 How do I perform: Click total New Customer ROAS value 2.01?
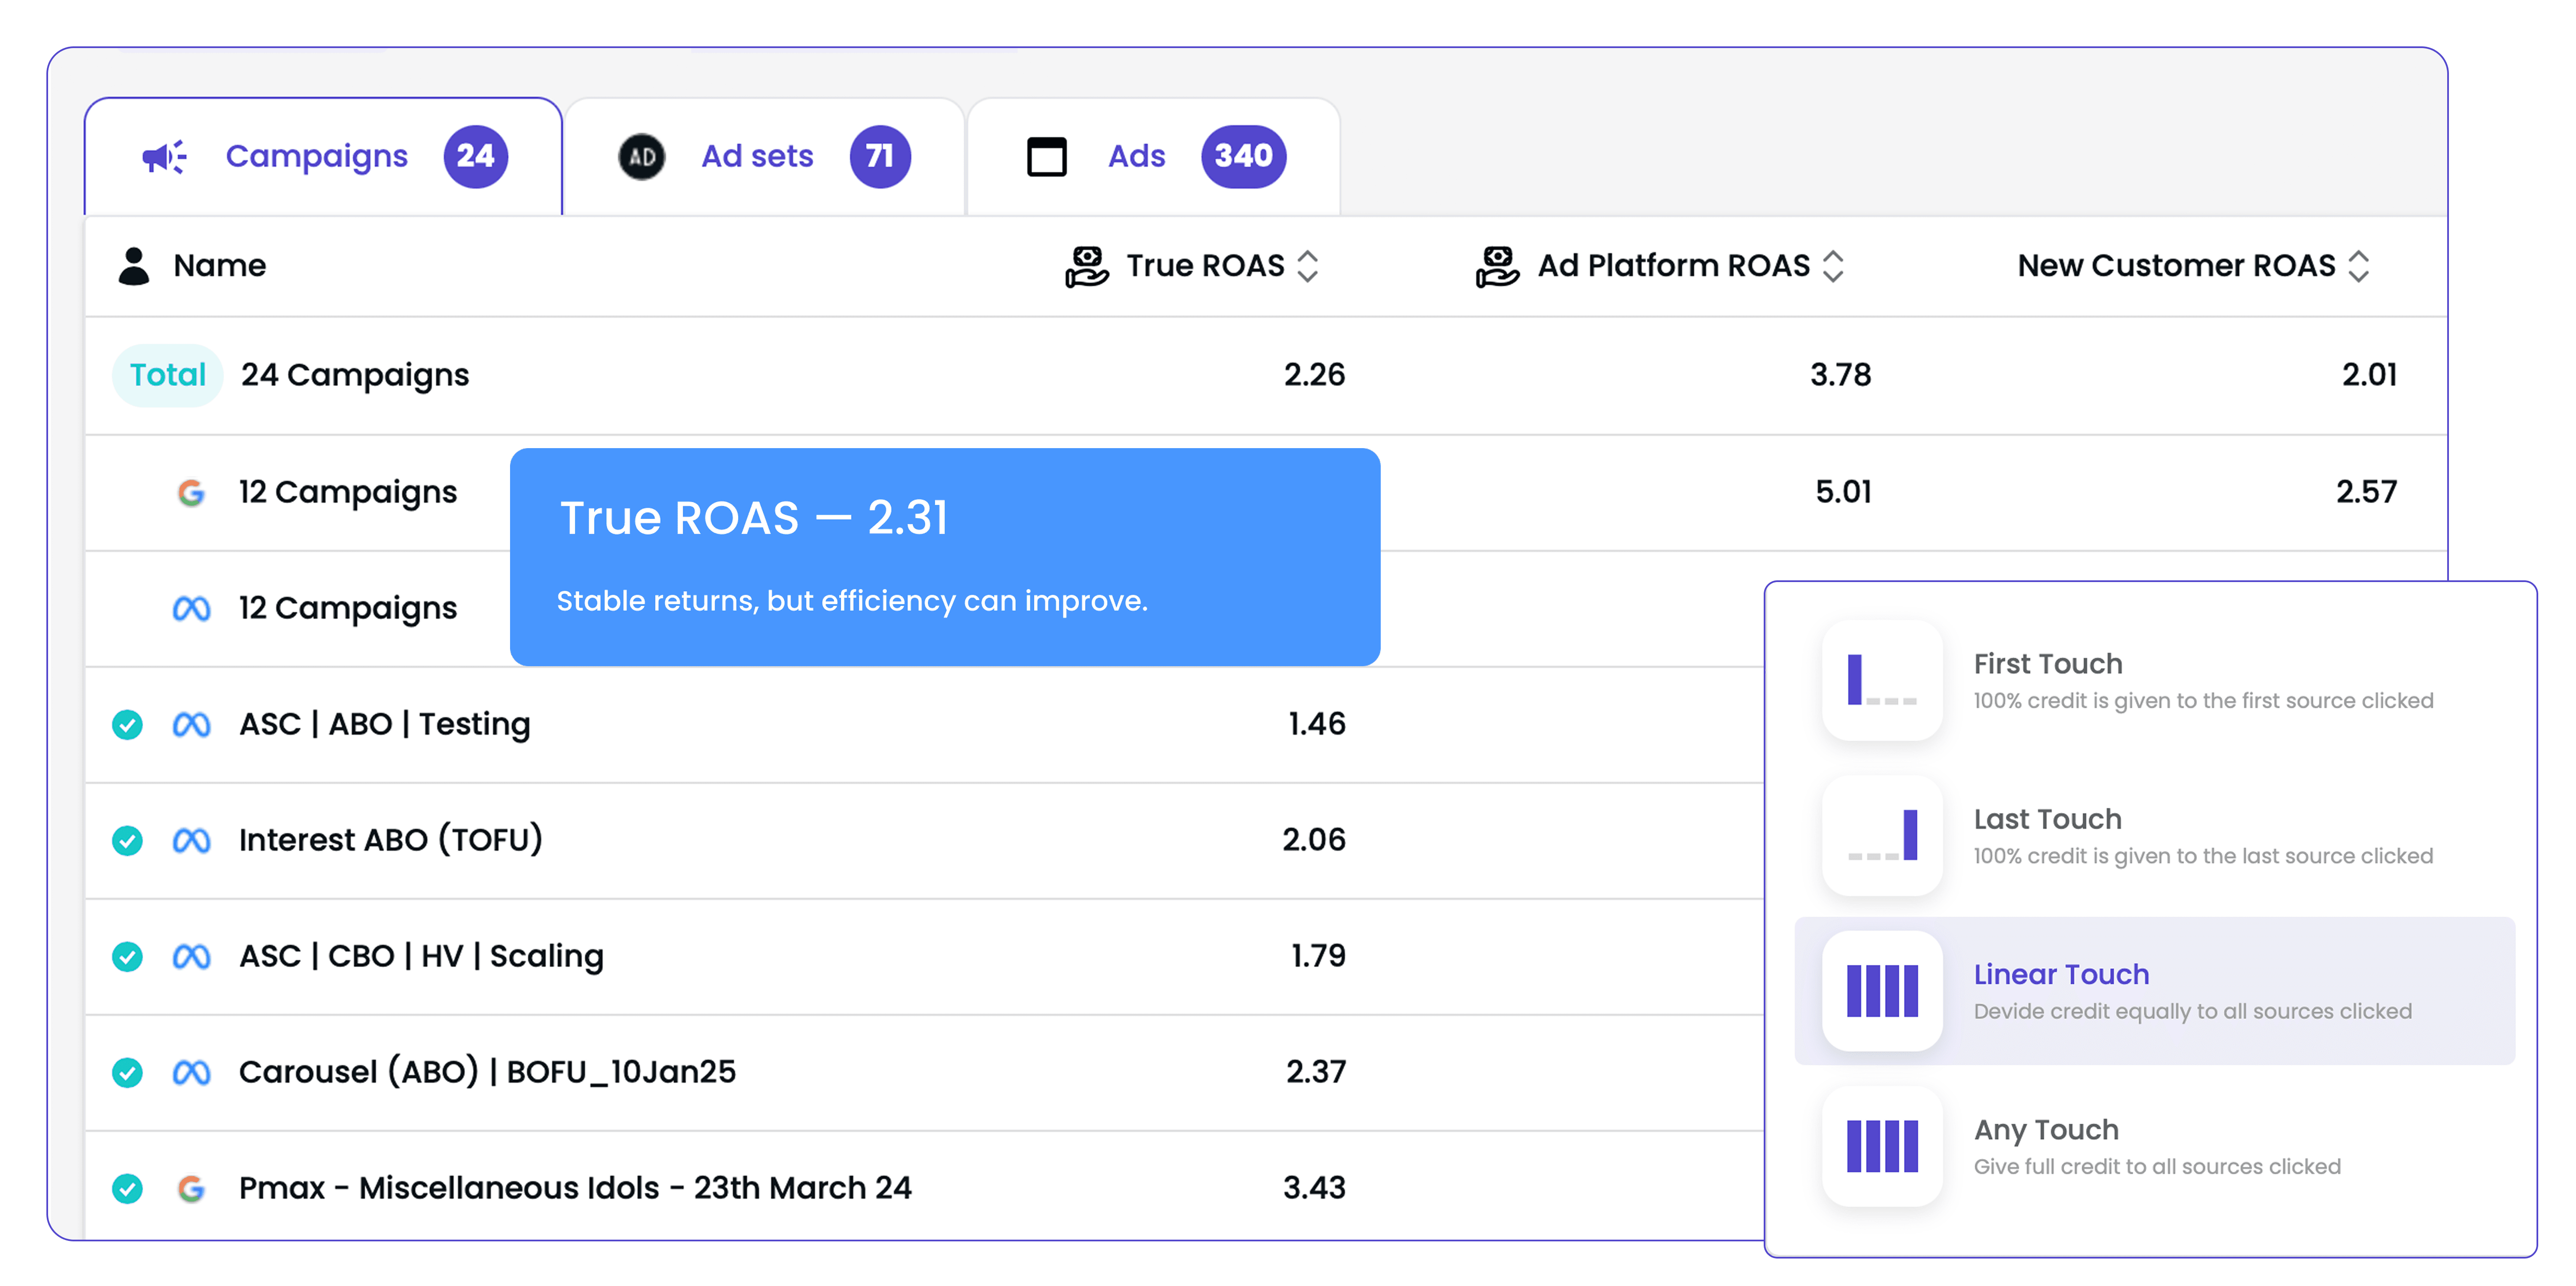[x=2369, y=375]
